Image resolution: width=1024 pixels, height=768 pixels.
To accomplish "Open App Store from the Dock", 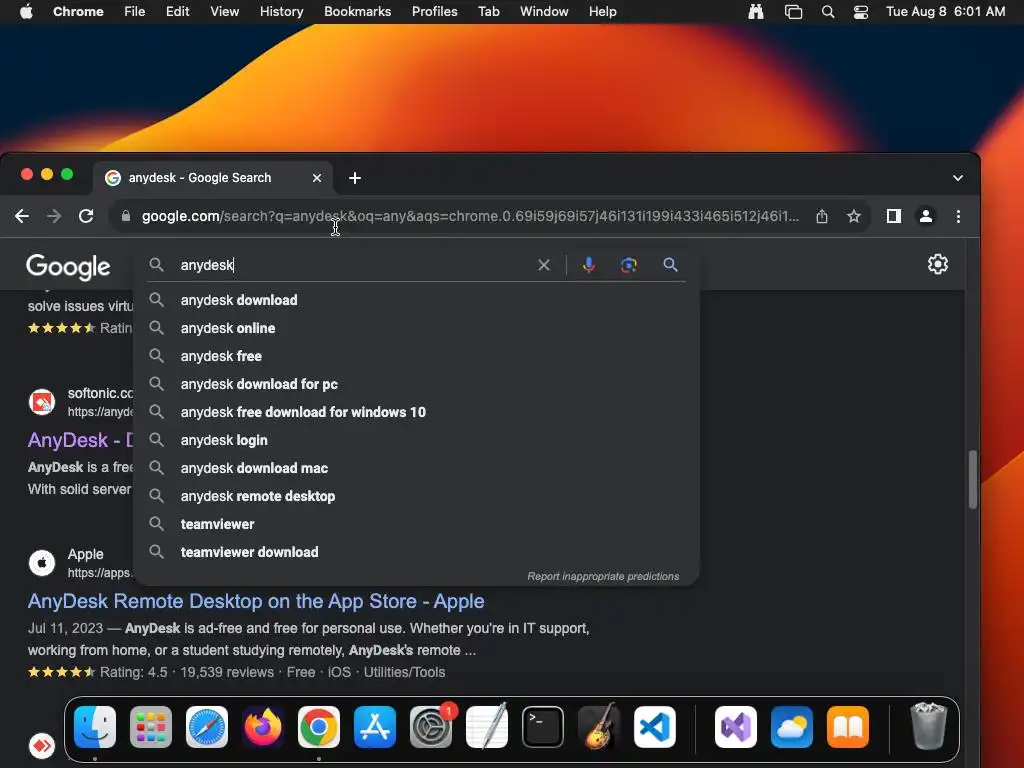I will pos(375,727).
